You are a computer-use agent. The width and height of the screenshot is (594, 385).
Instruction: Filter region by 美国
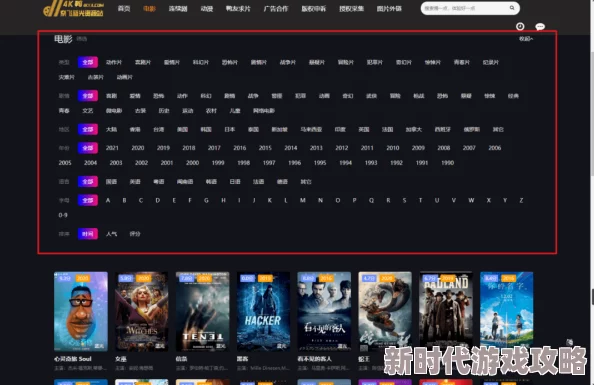(x=183, y=129)
